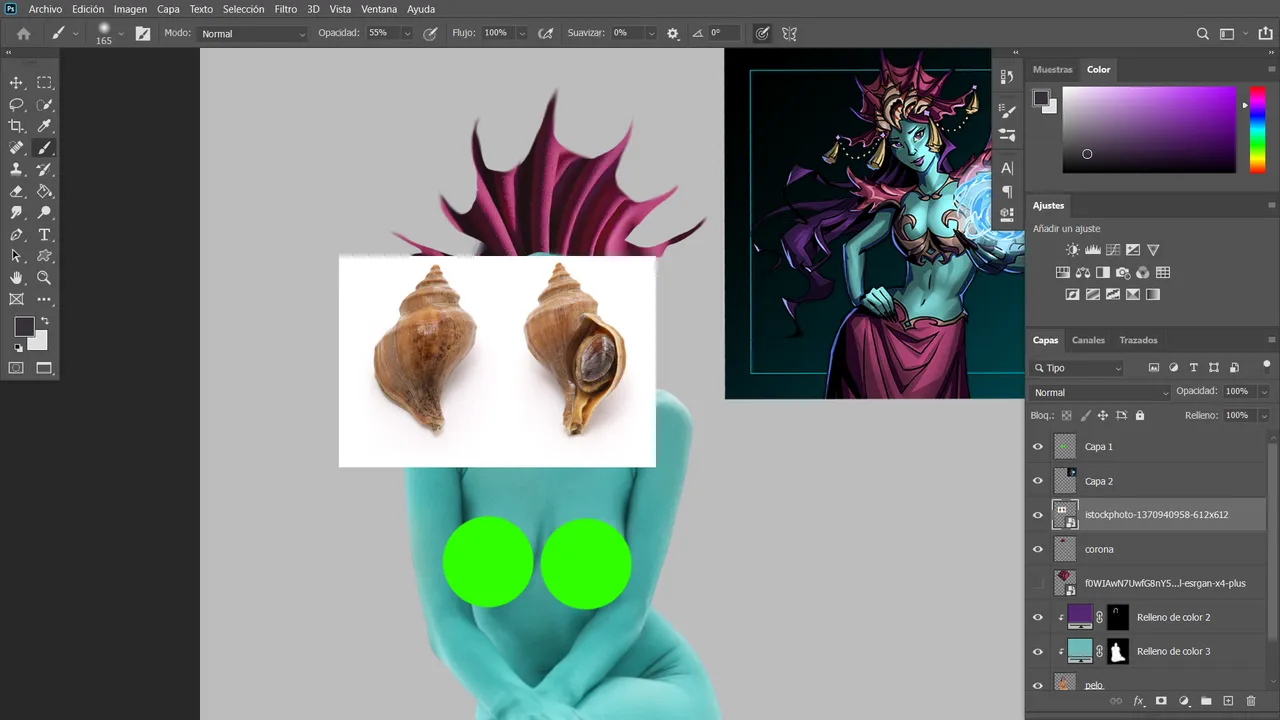The height and width of the screenshot is (720, 1280).
Task: Open the Filtro menu
Action: tap(286, 9)
